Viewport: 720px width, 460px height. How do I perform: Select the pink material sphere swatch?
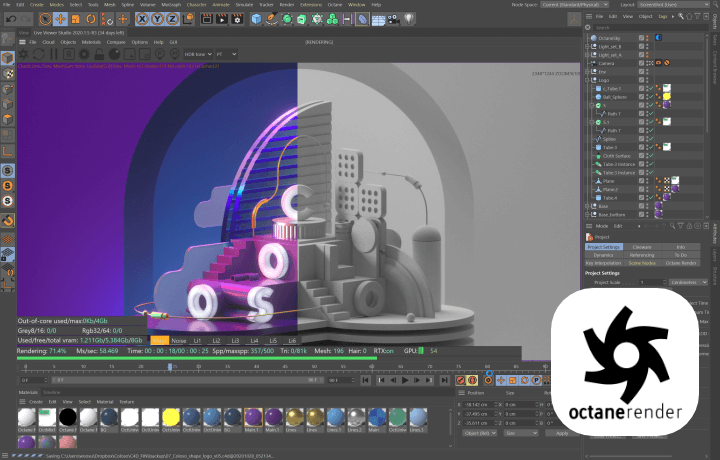tap(68, 442)
